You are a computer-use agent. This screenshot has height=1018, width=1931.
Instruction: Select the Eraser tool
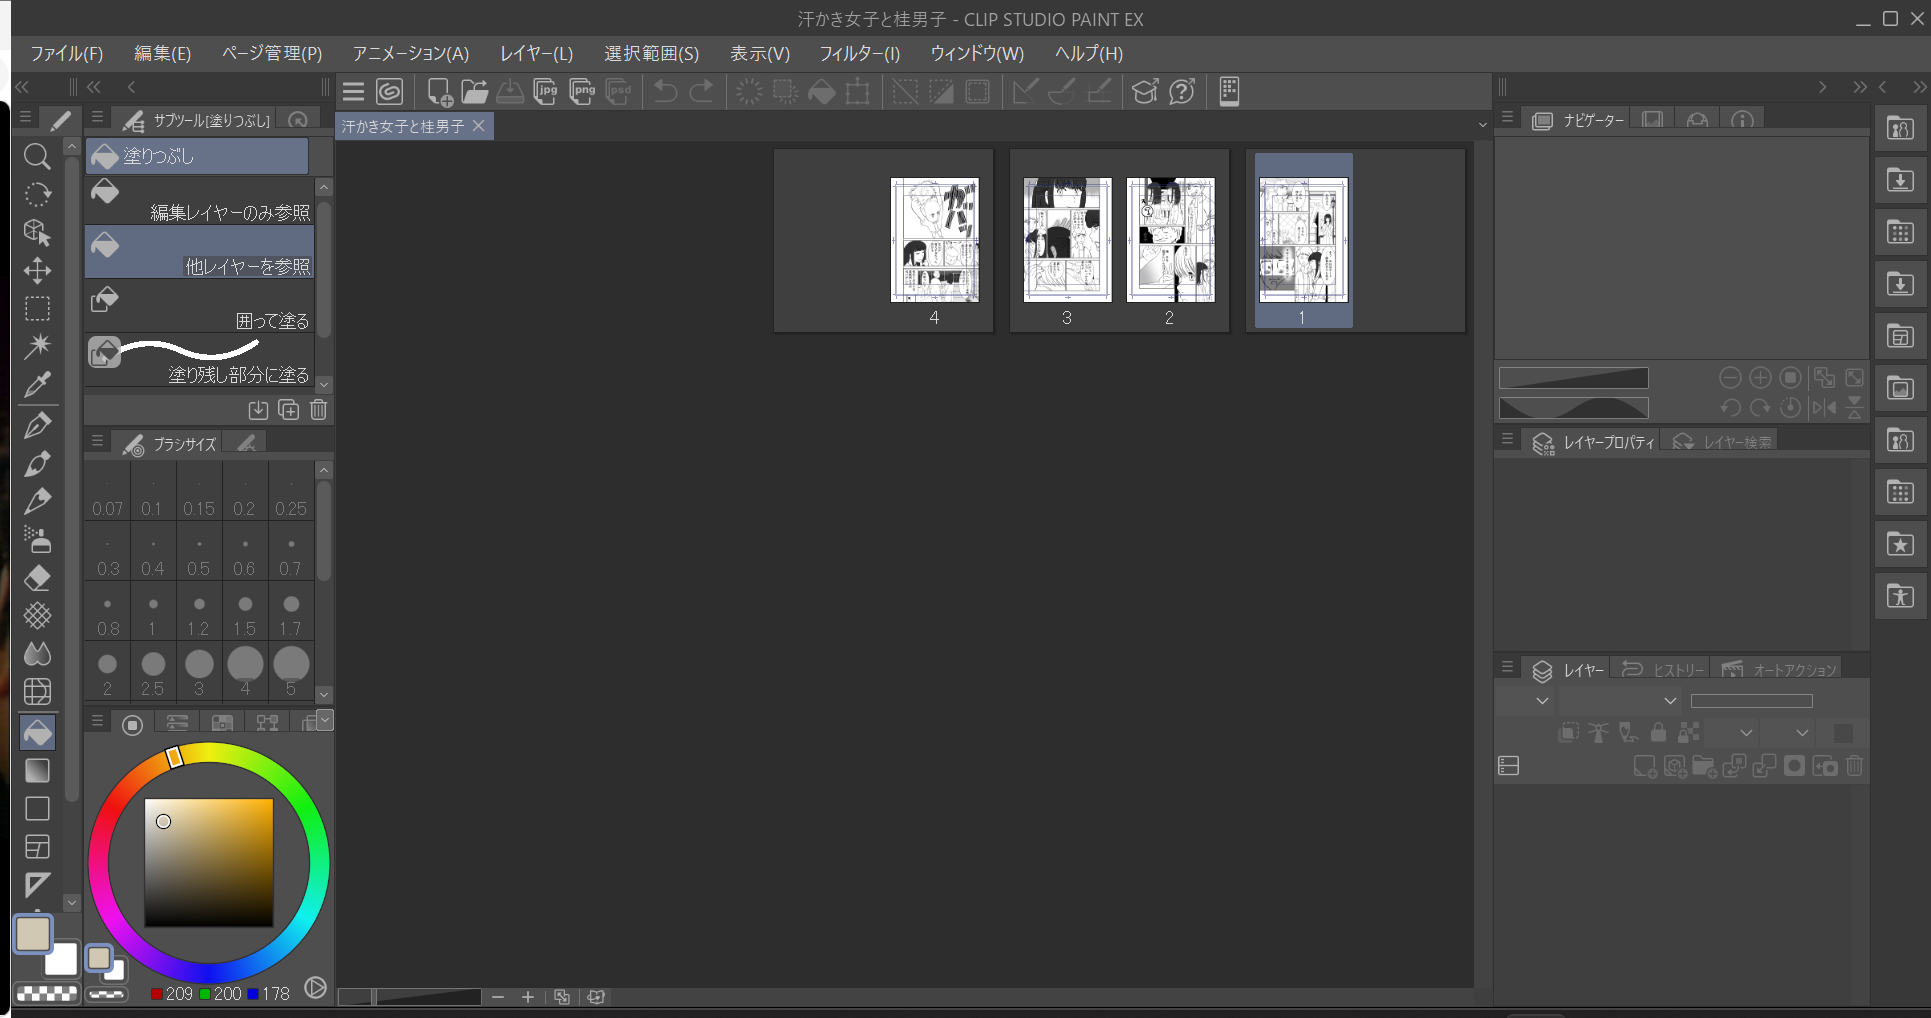(37, 578)
